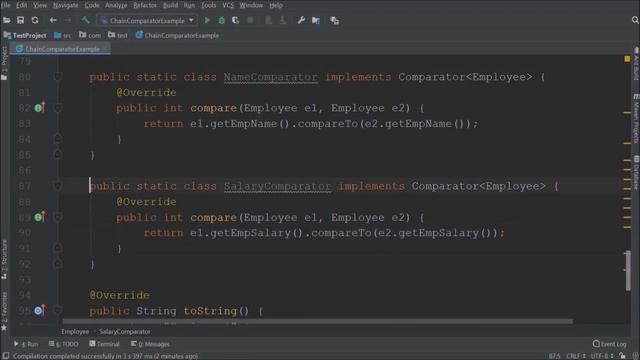Open the run configuration dropdown ChainComparatorExample
Screen dimensions: 640x360
coord(148,20)
